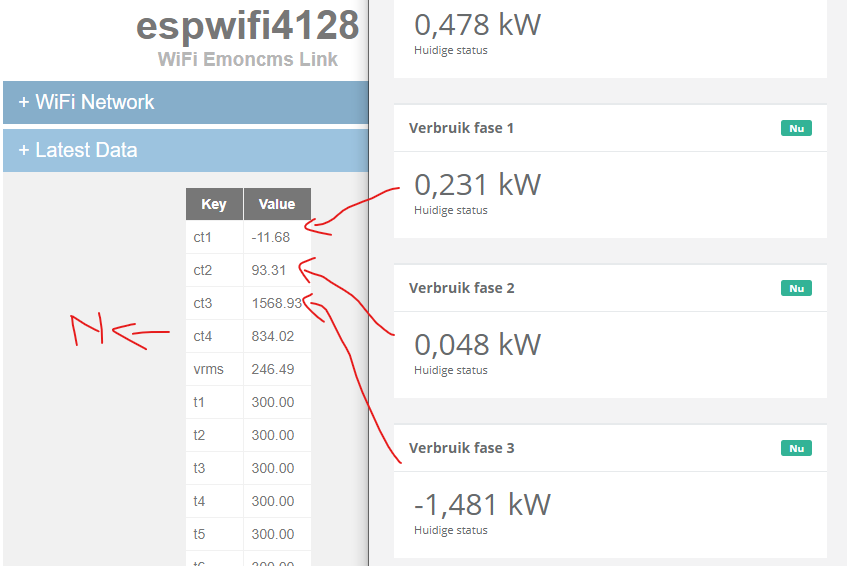The height and width of the screenshot is (566, 847).
Task: Open the Verbruik fase 3 card title
Action: [461, 448]
